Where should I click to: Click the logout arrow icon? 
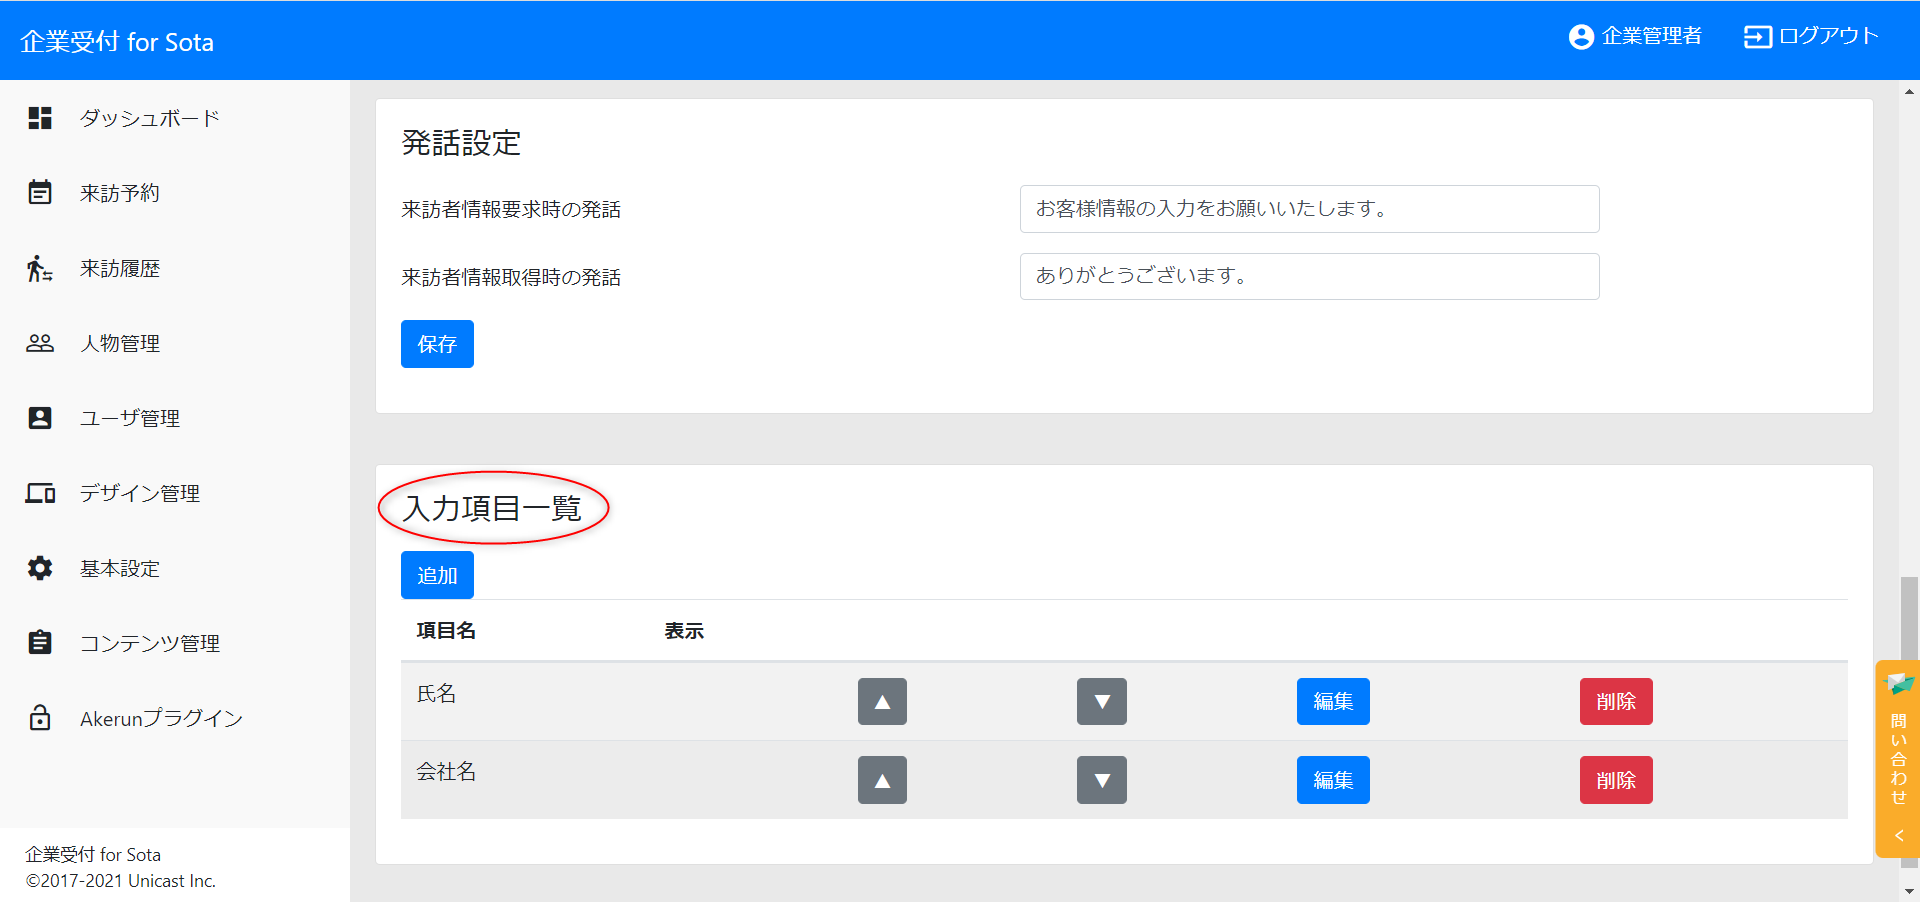point(1757,37)
